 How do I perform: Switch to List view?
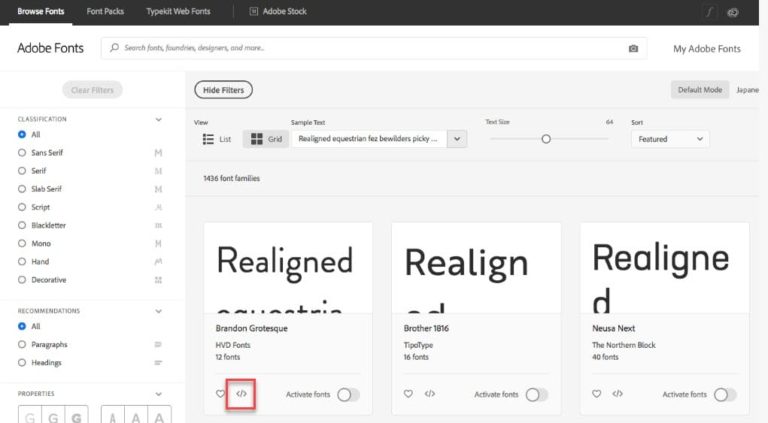(x=216, y=139)
